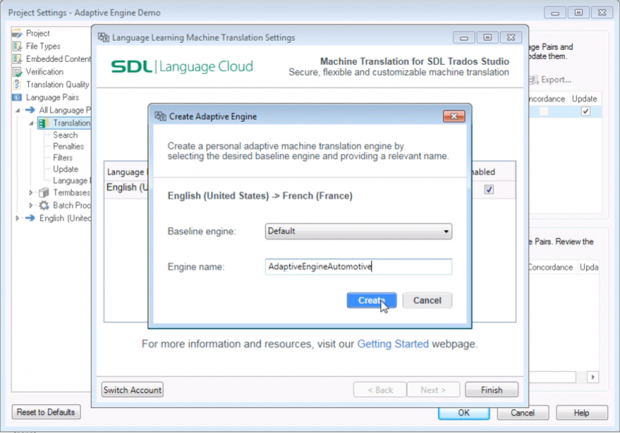Screen dimensions: 620x433
Task: Select Filters in the settings tree
Action: [63, 158]
